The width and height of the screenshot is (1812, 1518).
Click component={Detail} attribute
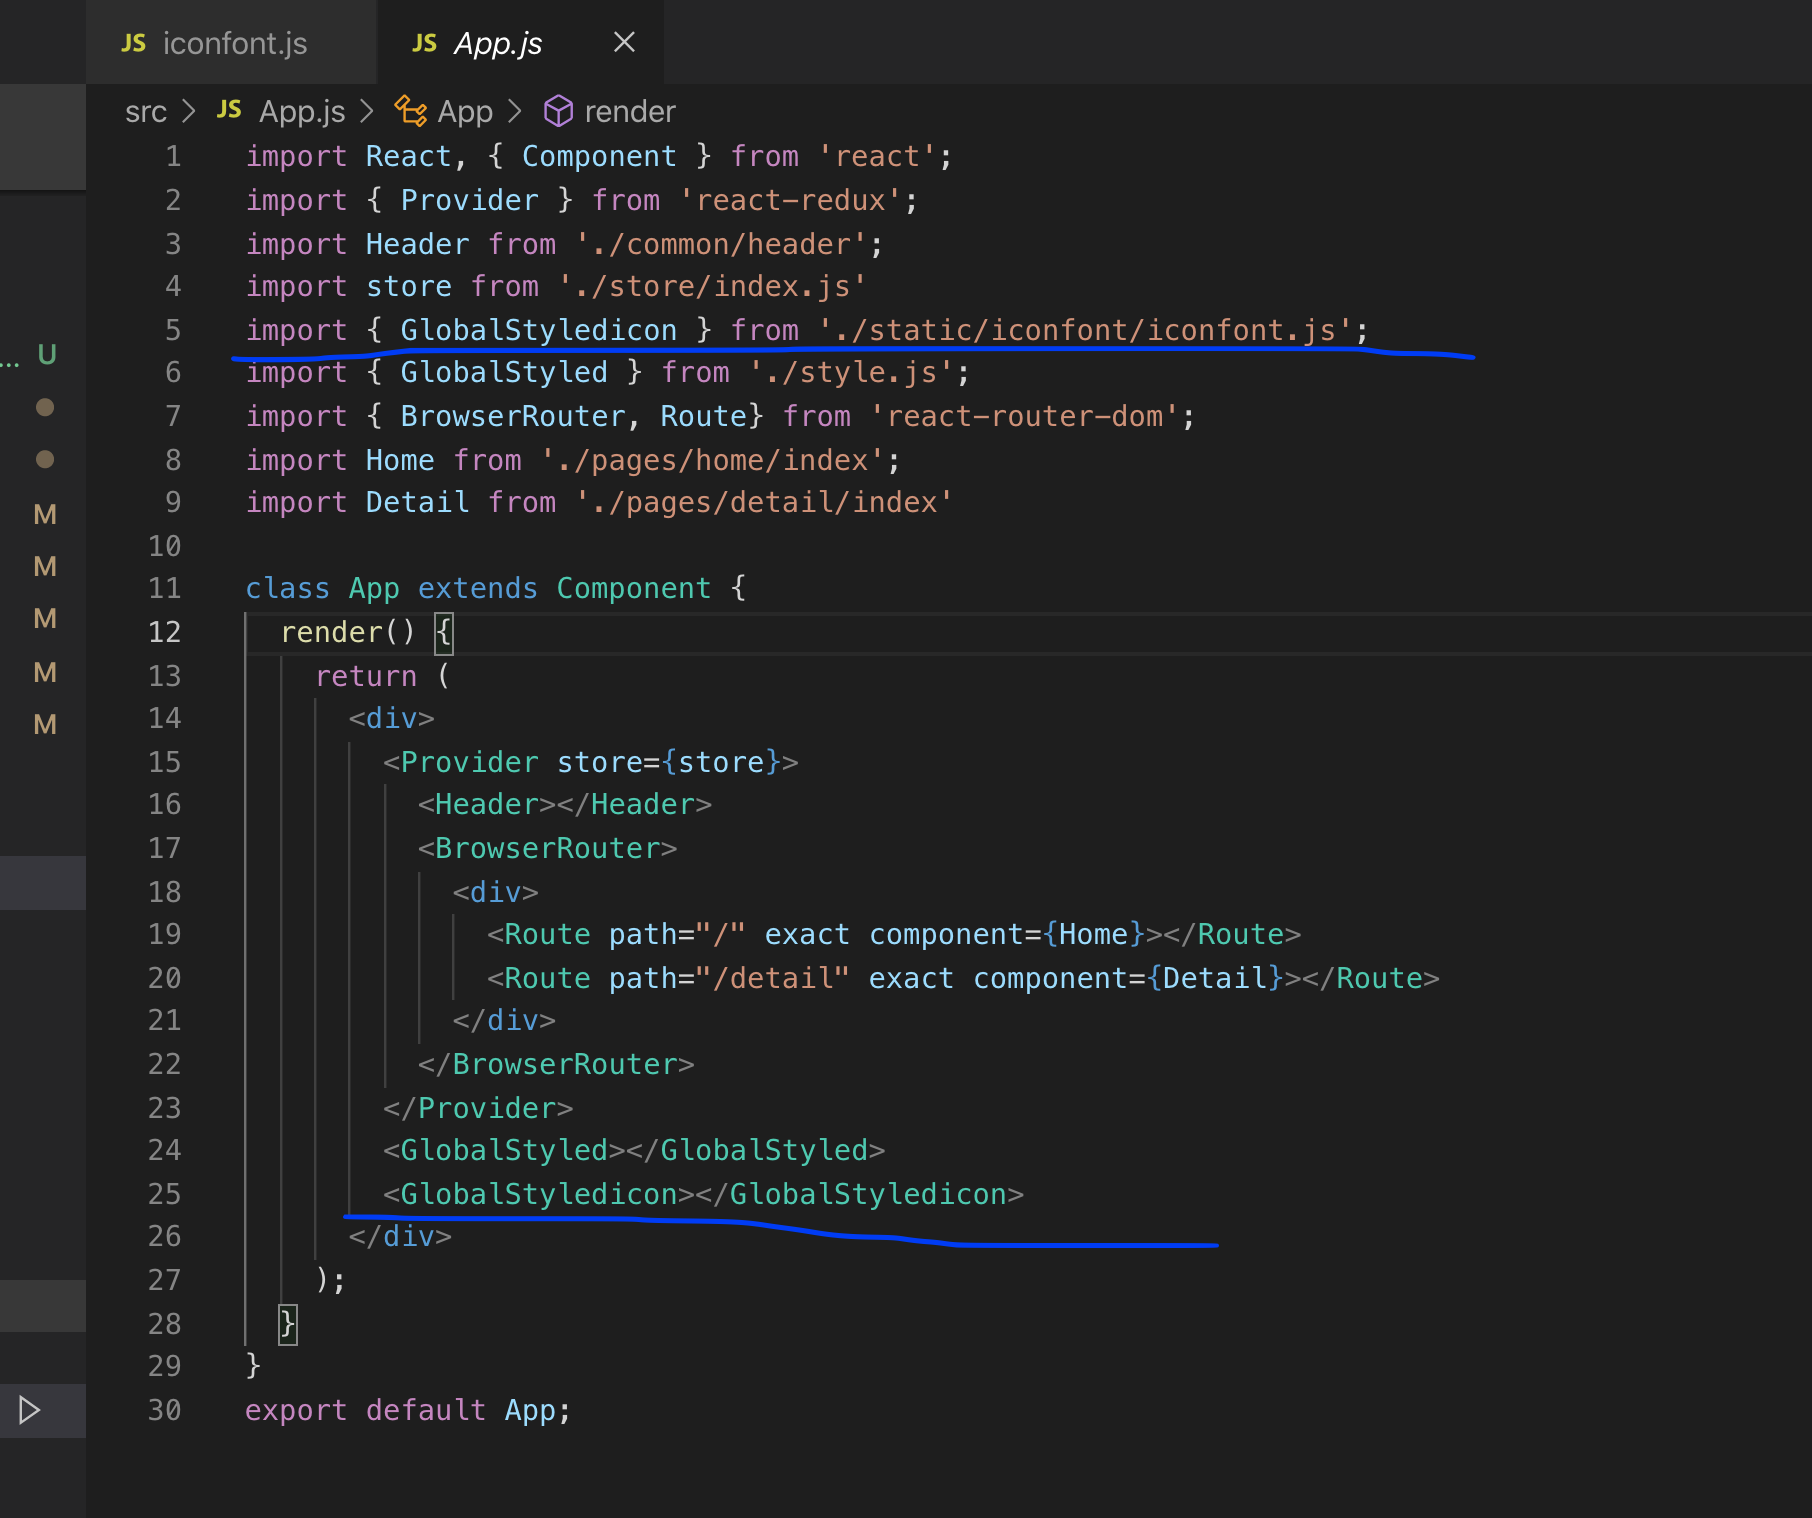pyautogui.click(x=1129, y=978)
